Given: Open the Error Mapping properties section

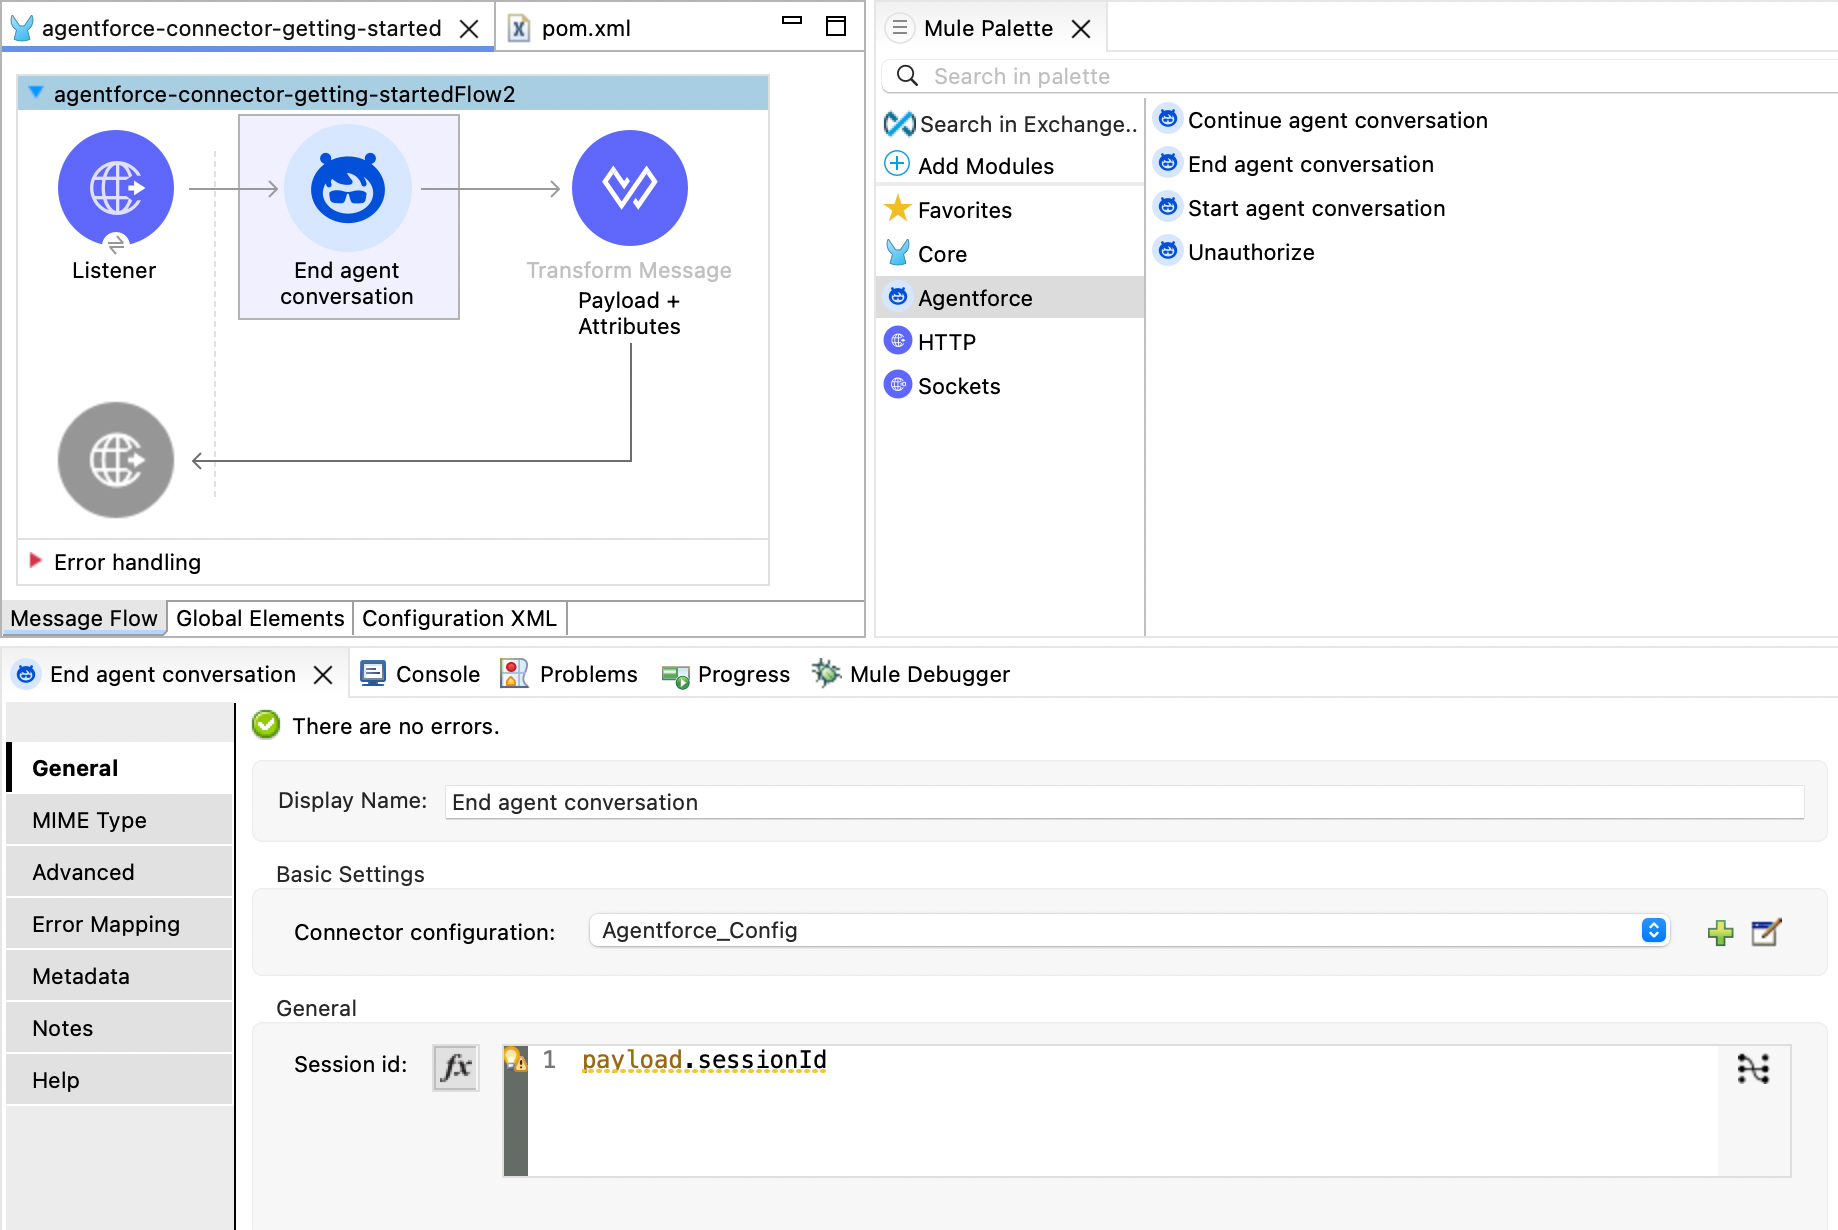Looking at the screenshot, I should (120, 924).
